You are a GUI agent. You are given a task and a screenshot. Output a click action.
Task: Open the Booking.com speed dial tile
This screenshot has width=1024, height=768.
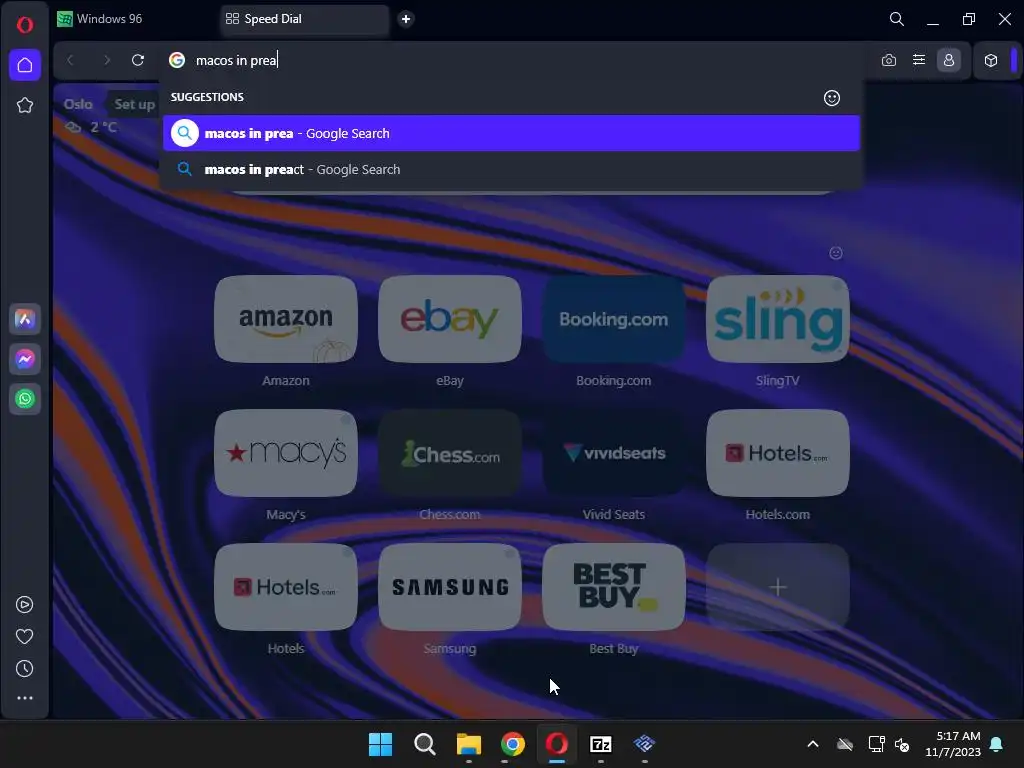[614, 319]
